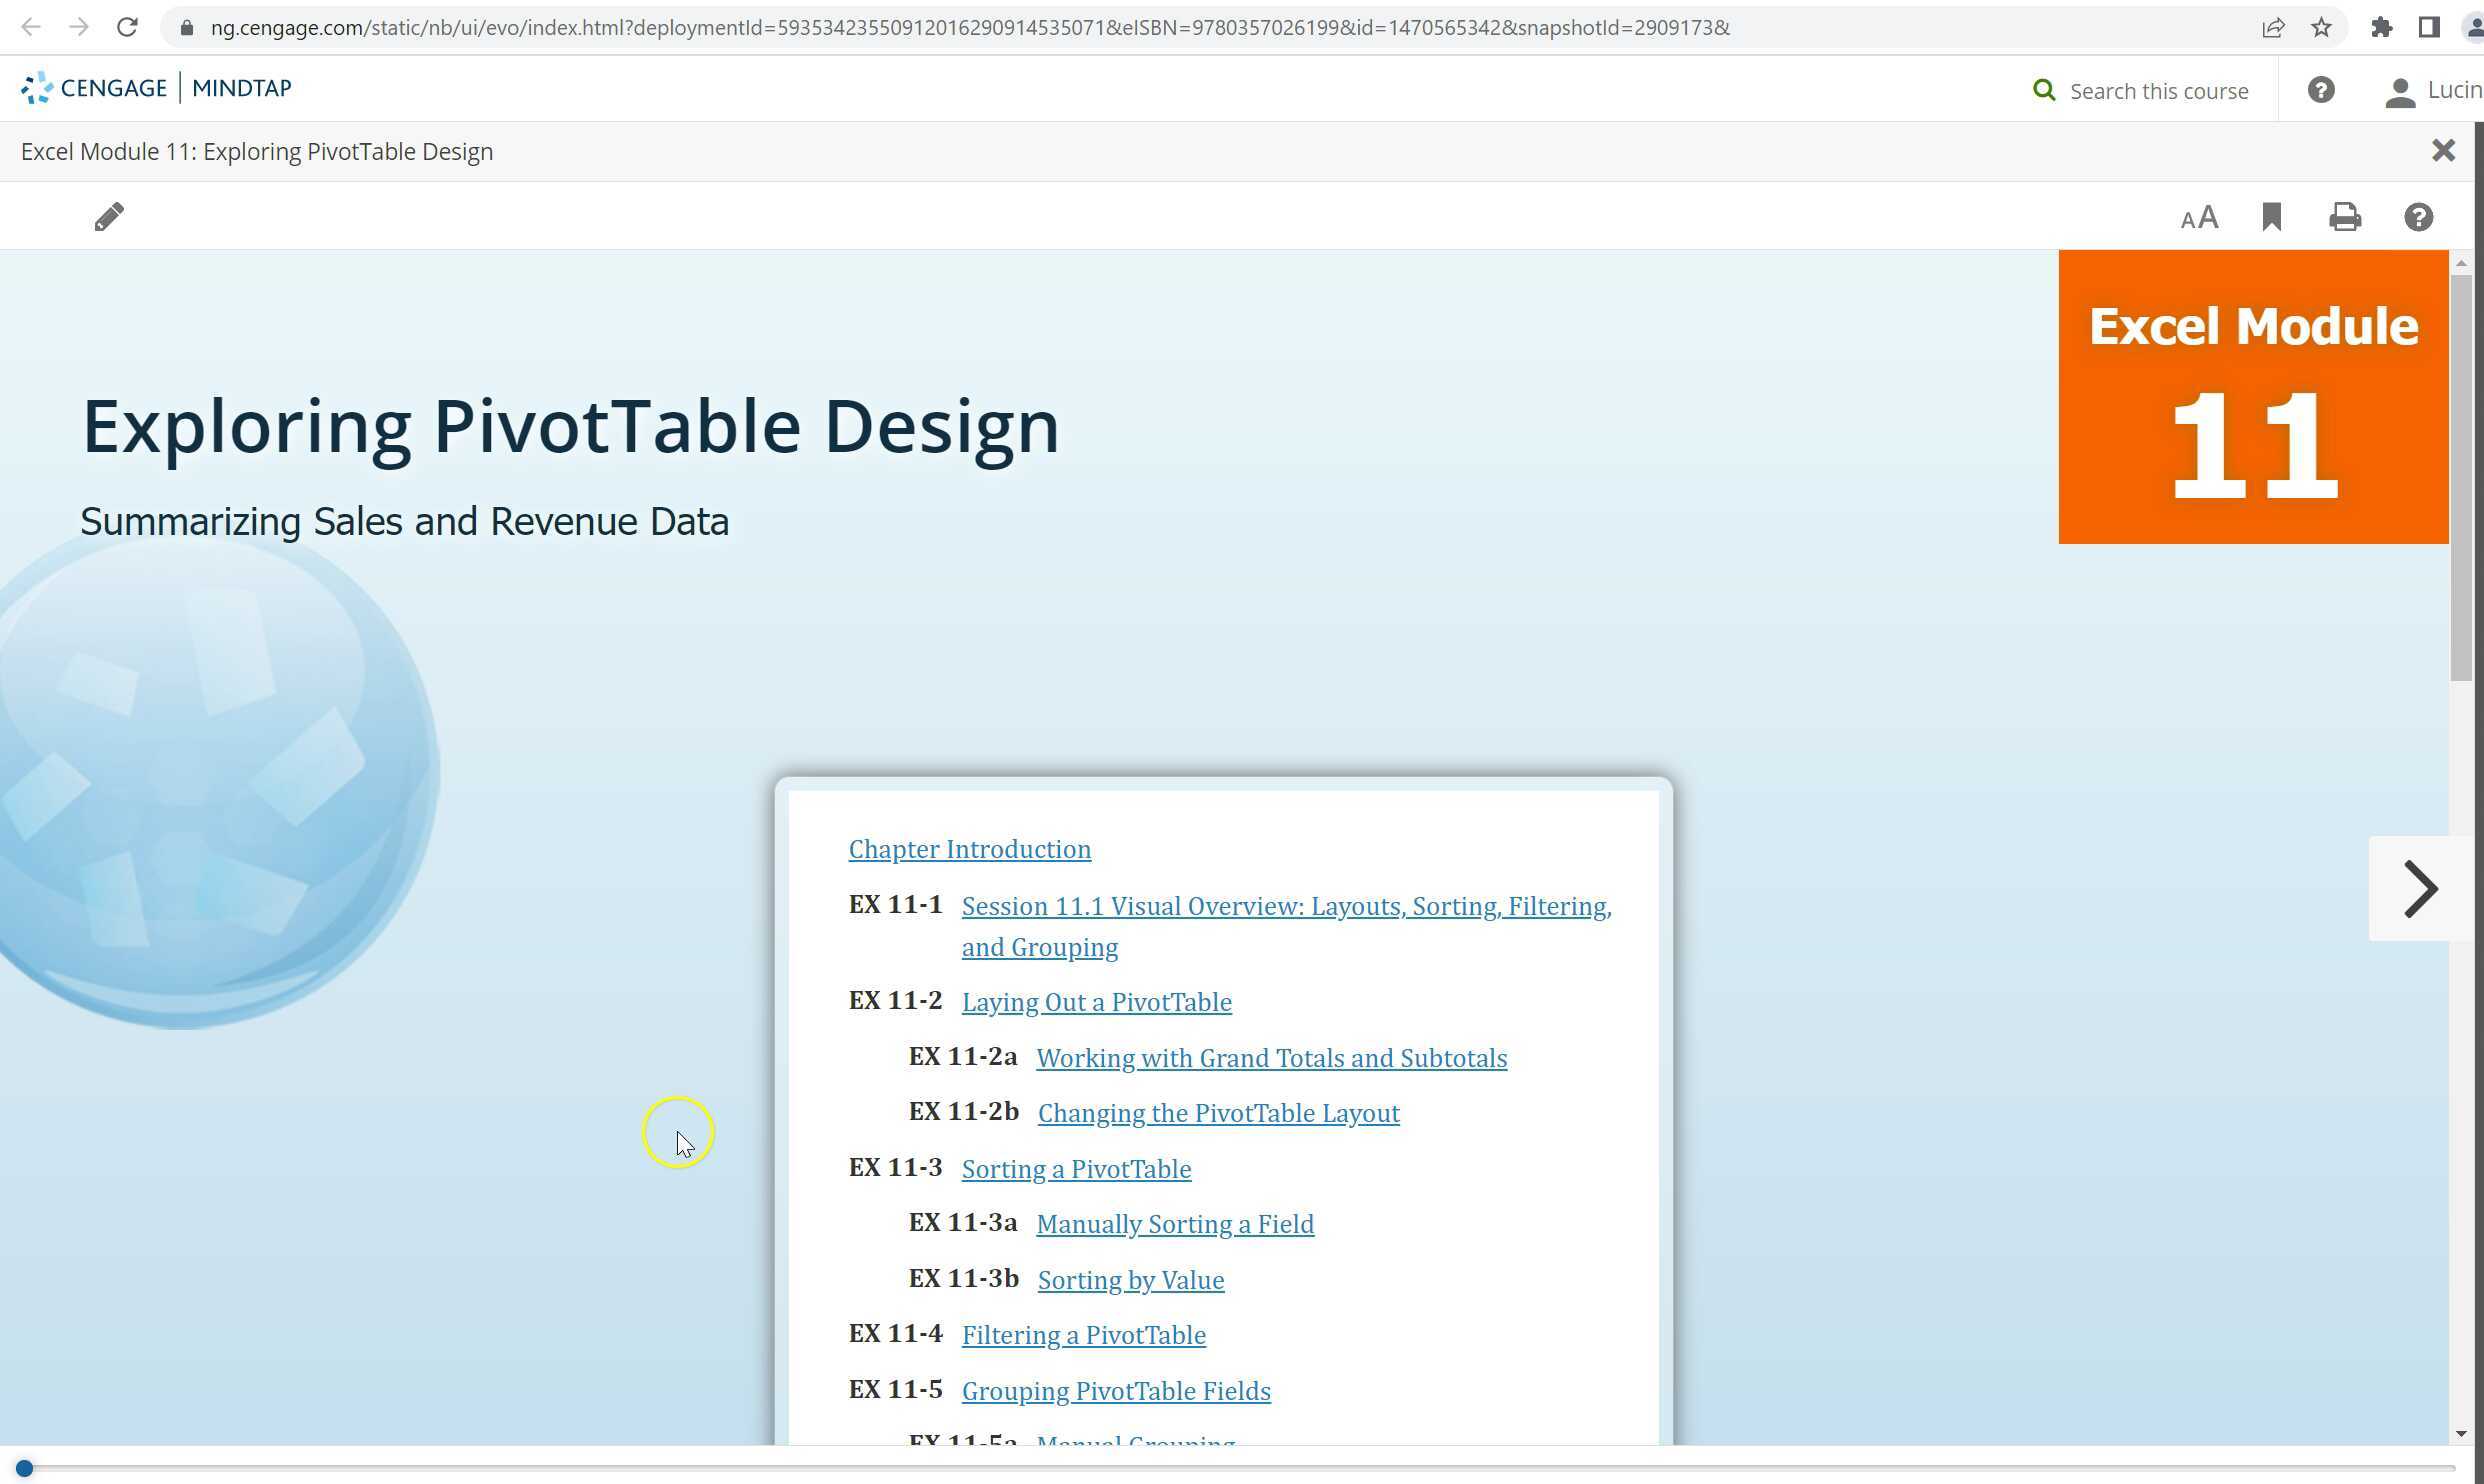This screenshot has width=2484, height=1484.
Task: Print the current module
Action: pyautogui.click(x=2344, y=216)
